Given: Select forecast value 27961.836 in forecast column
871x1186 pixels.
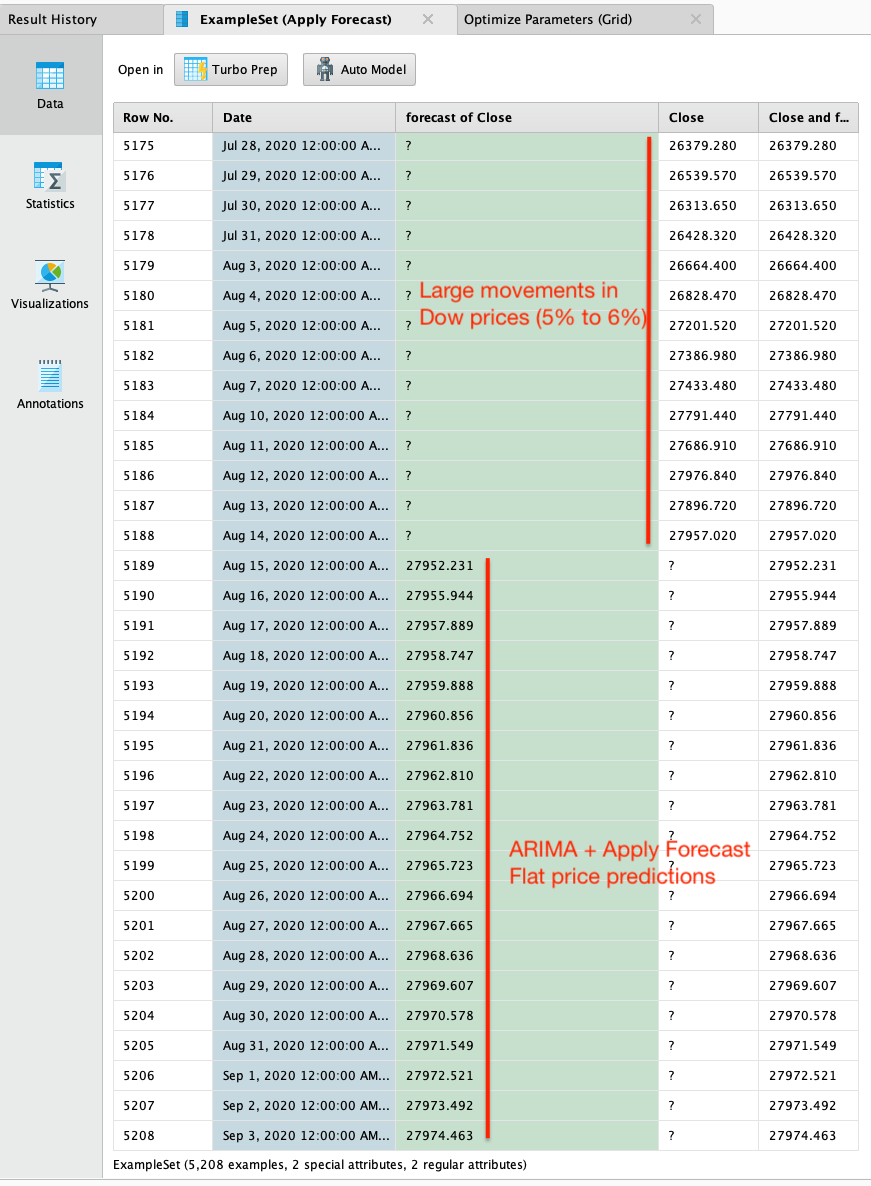Looking at the screenshot, I should point(527,746).
